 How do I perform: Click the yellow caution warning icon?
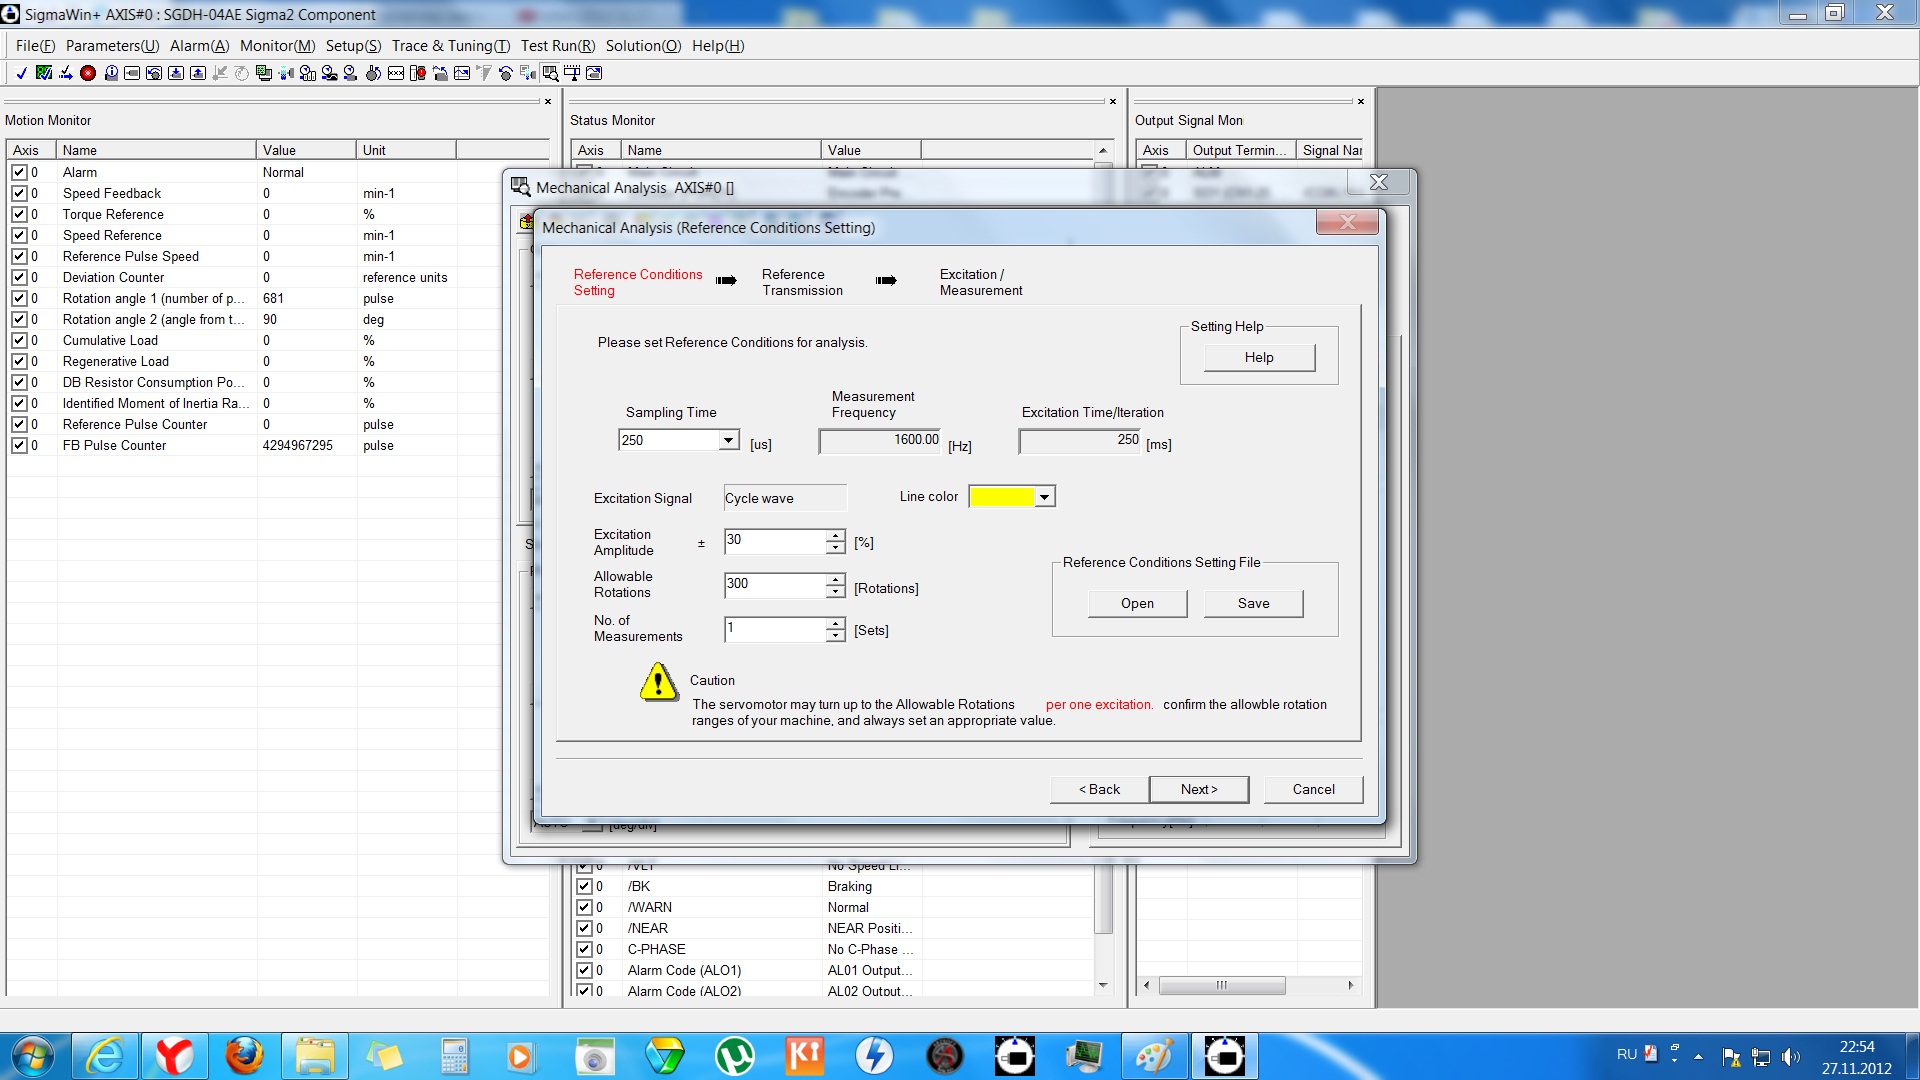pos(658,682)
